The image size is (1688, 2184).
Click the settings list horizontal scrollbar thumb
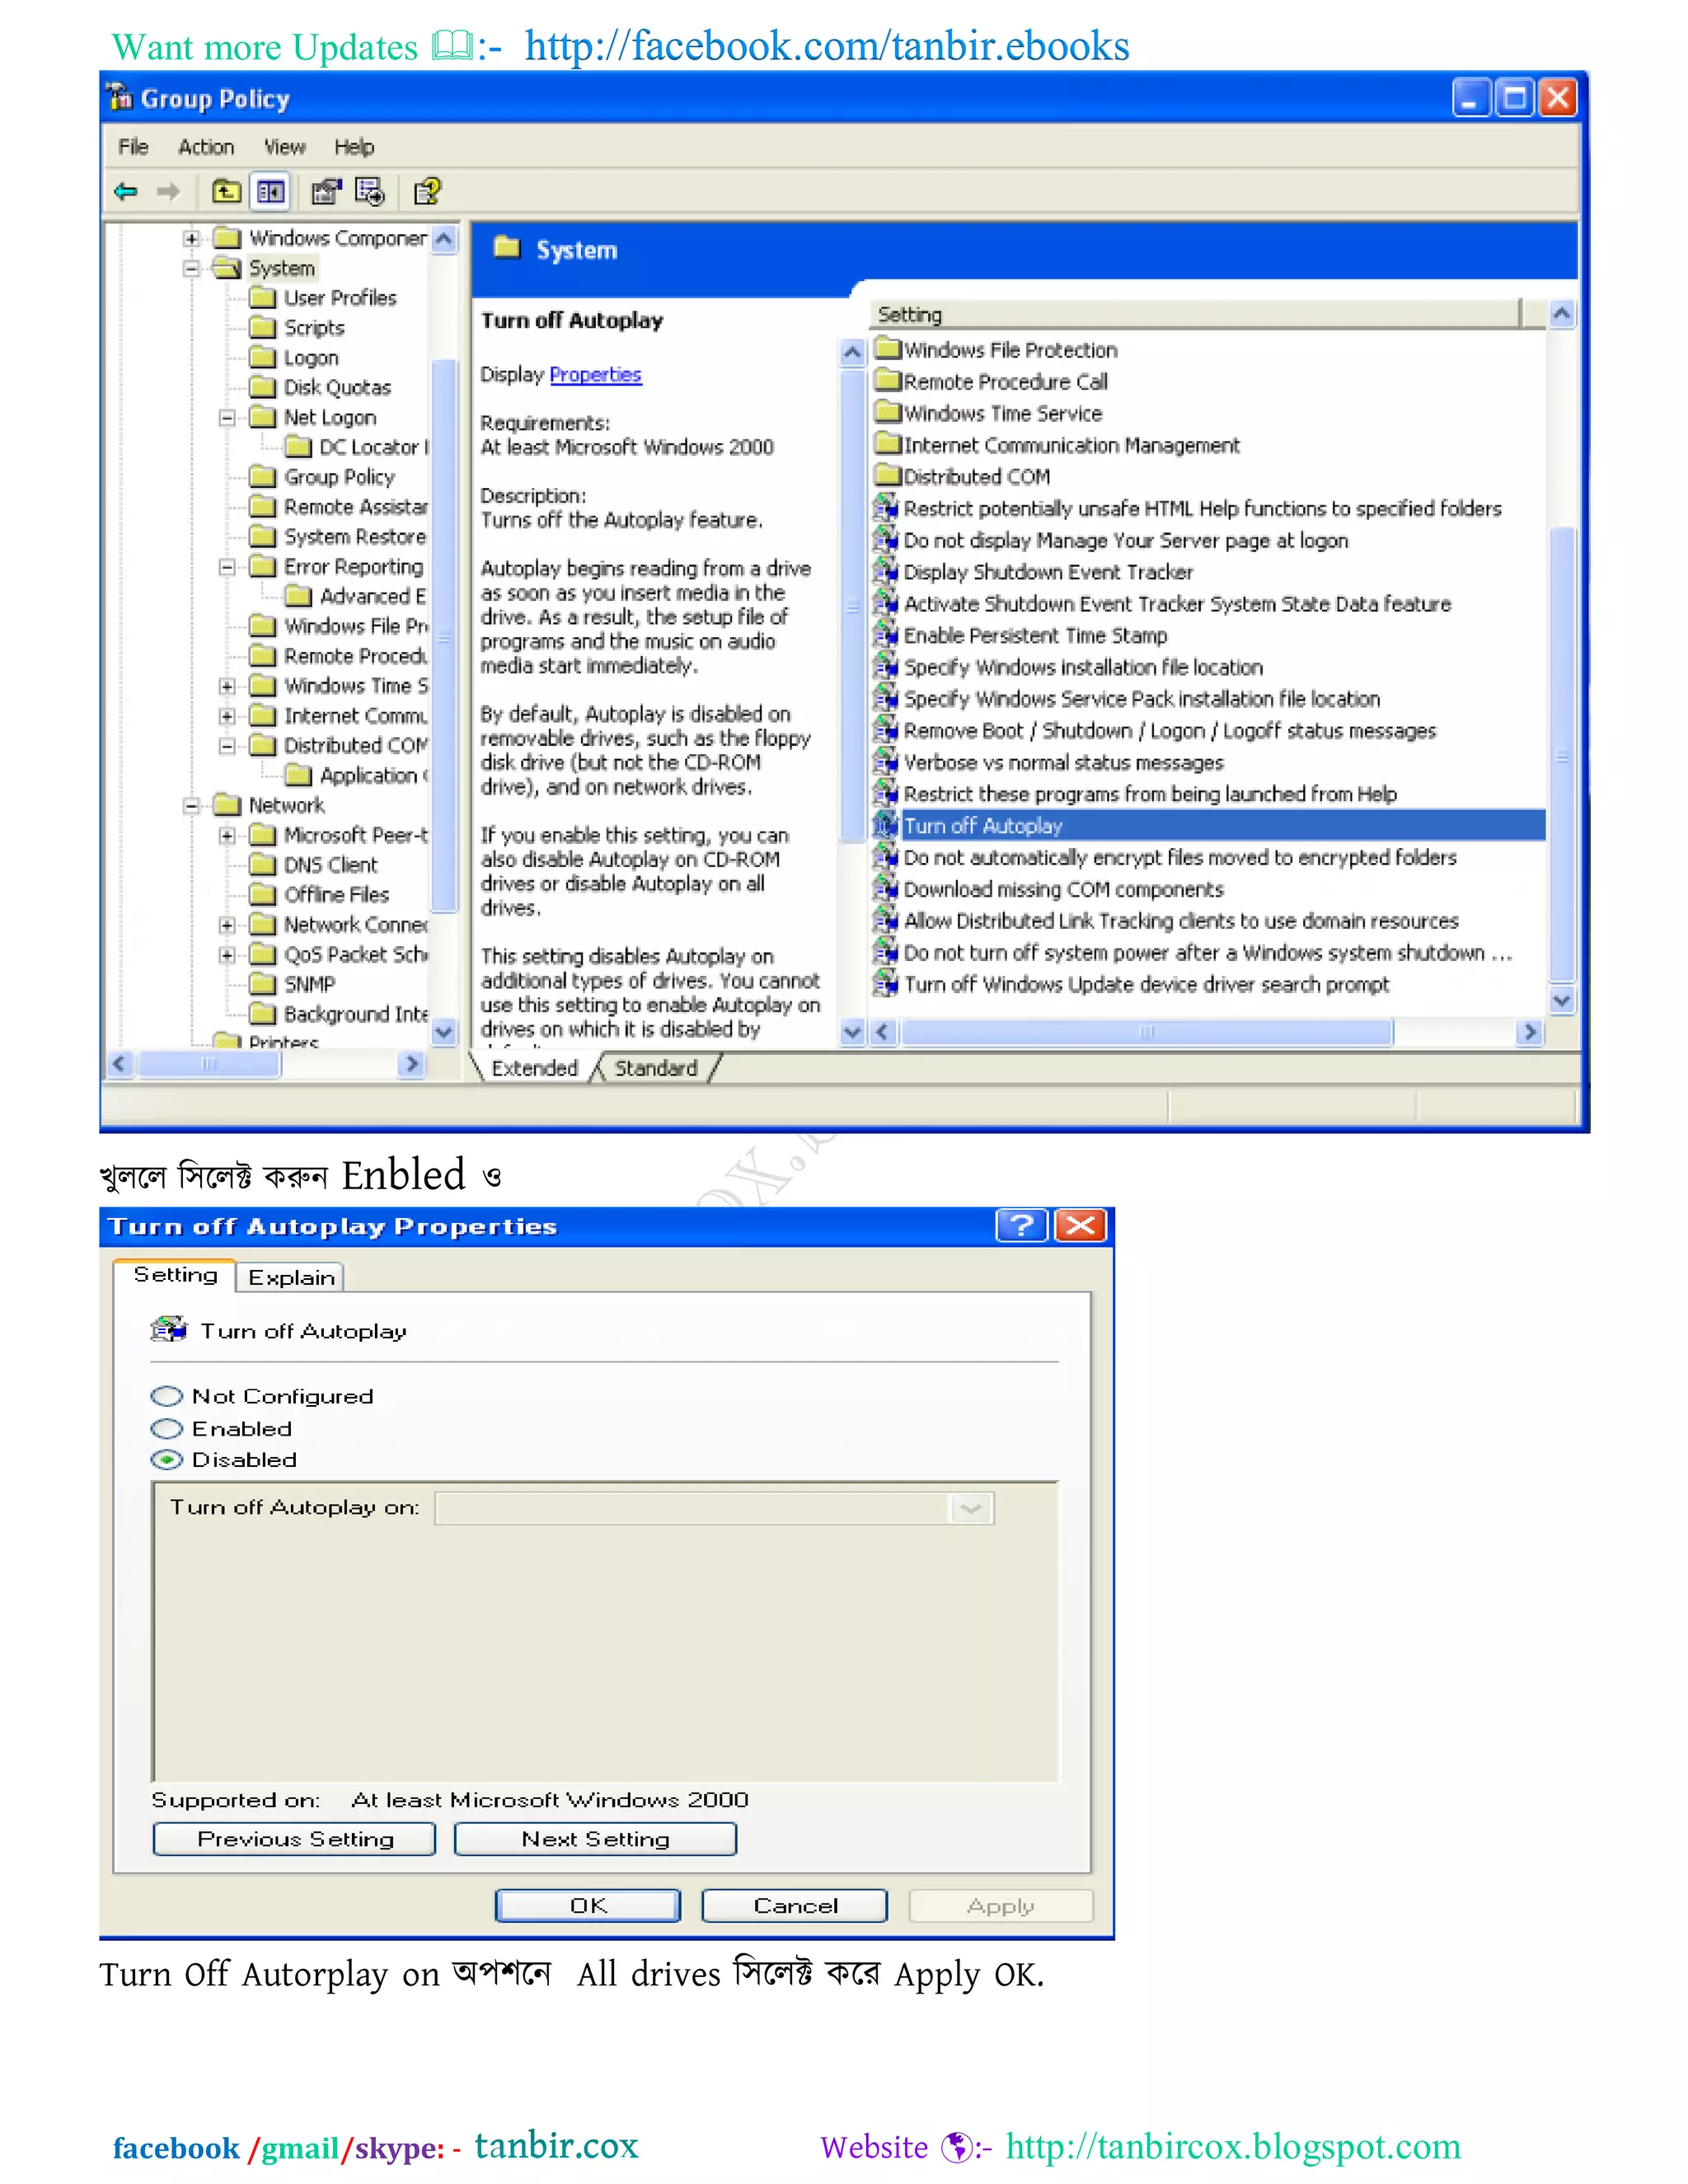coord(1146,1032)
